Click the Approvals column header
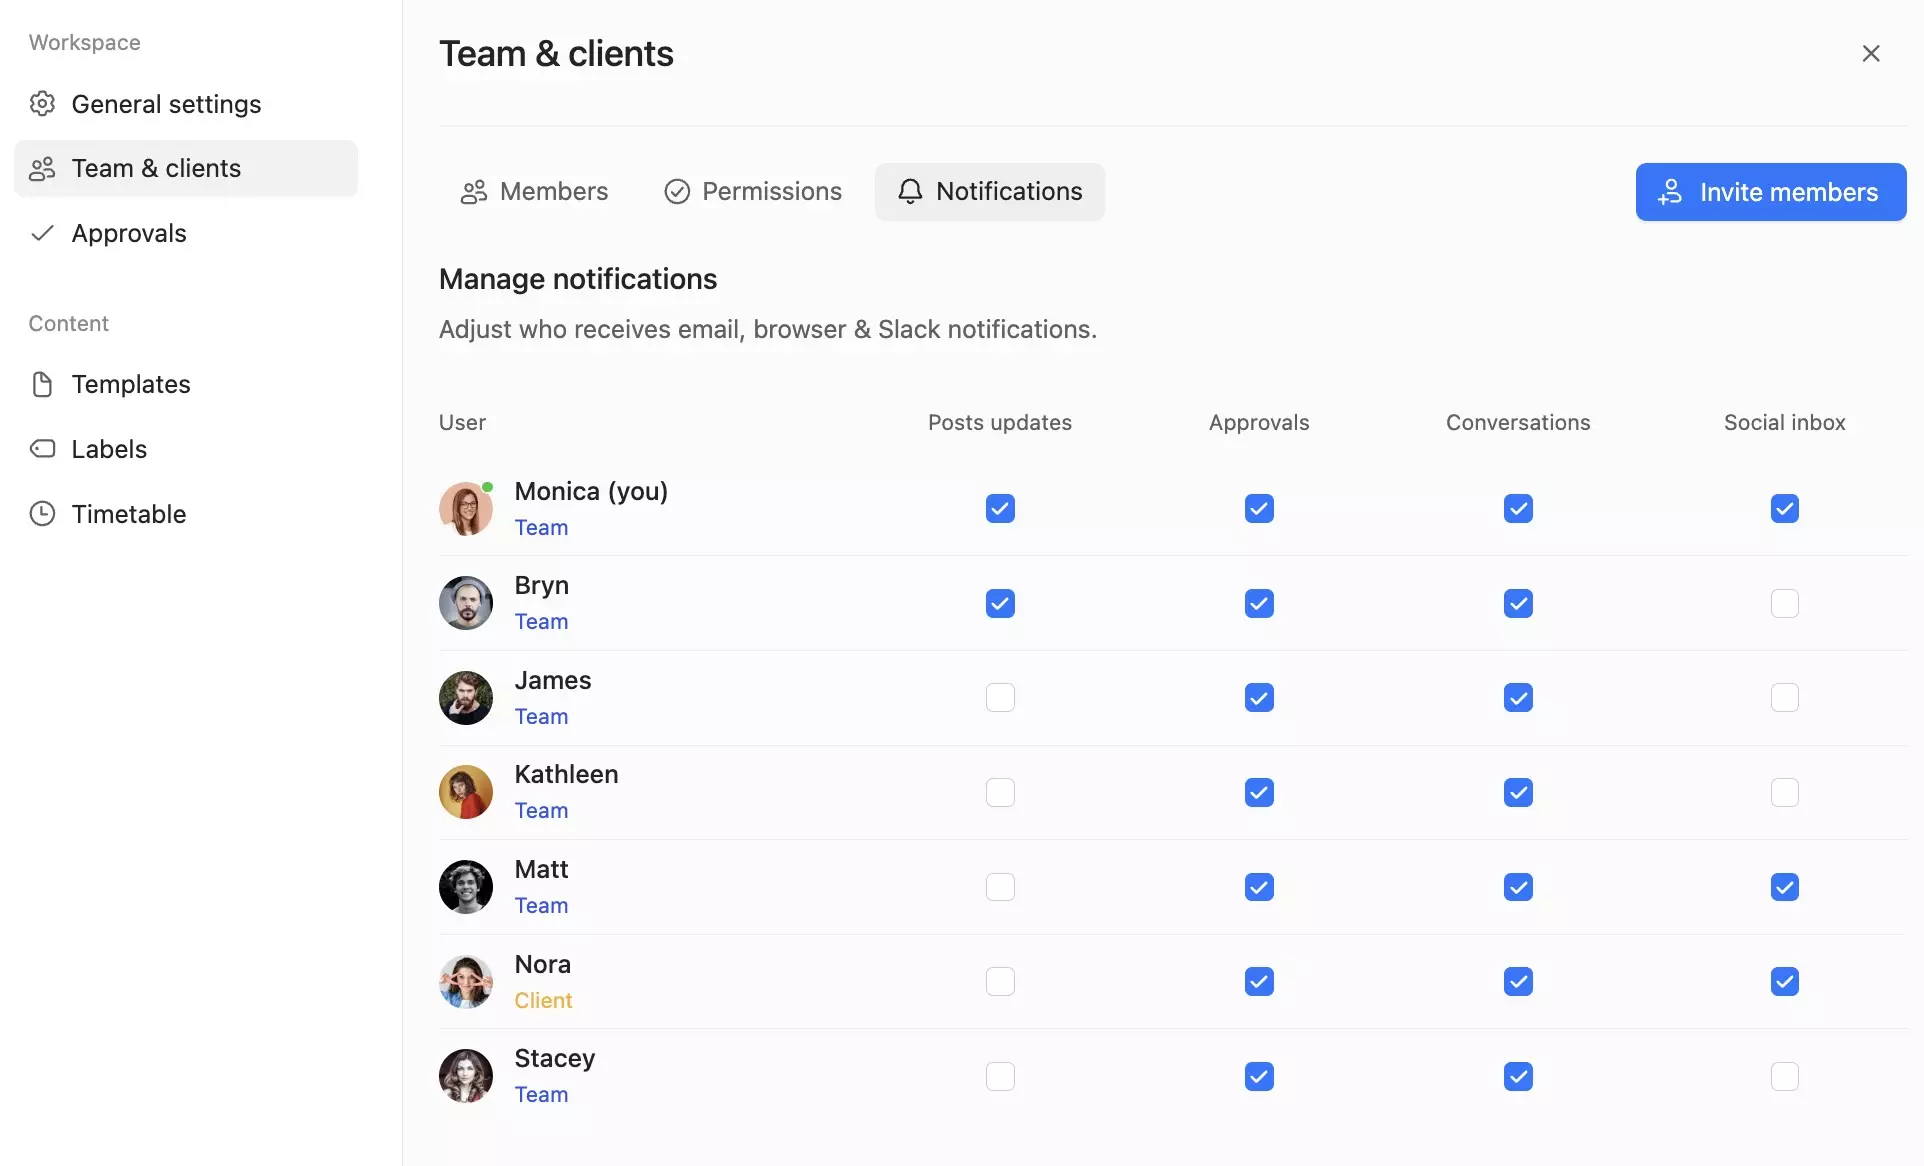The image size is (1924, 1166). (x=1259, y=423)
